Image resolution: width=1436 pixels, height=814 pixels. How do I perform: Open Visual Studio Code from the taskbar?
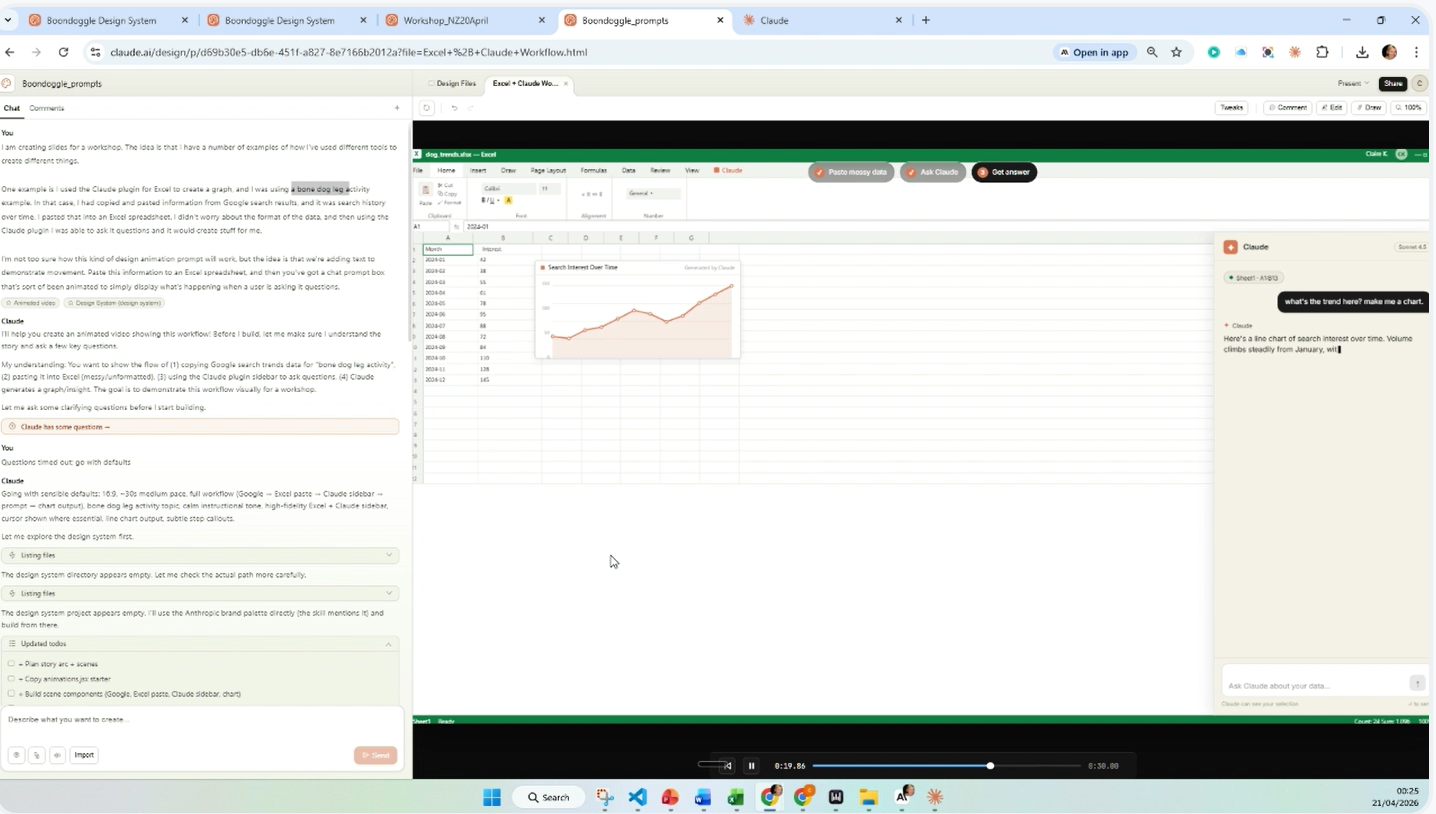pos(638,797)
